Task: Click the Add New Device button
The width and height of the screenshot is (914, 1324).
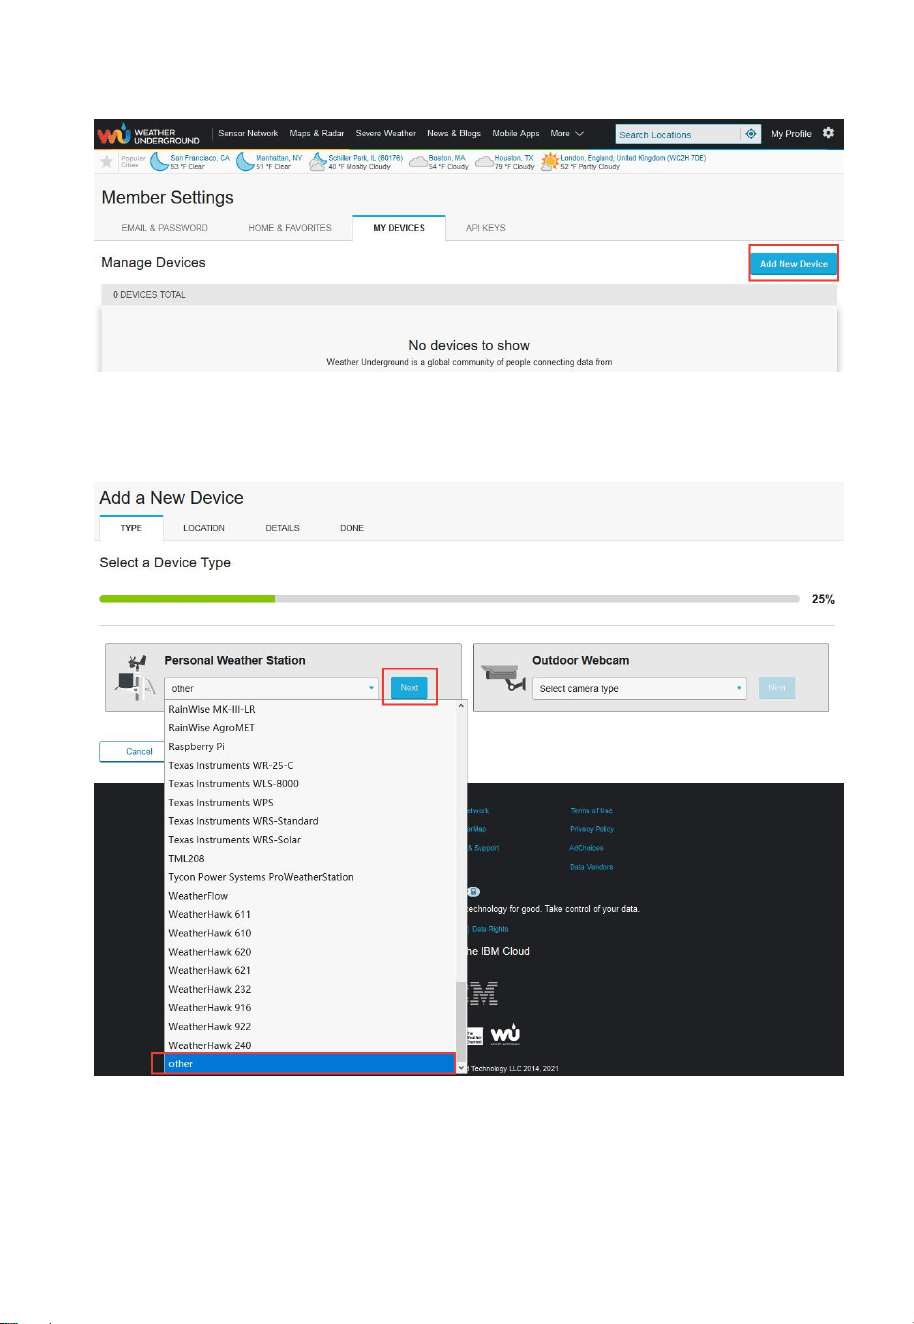Action: pyautogui.click(x=794, y=264)
